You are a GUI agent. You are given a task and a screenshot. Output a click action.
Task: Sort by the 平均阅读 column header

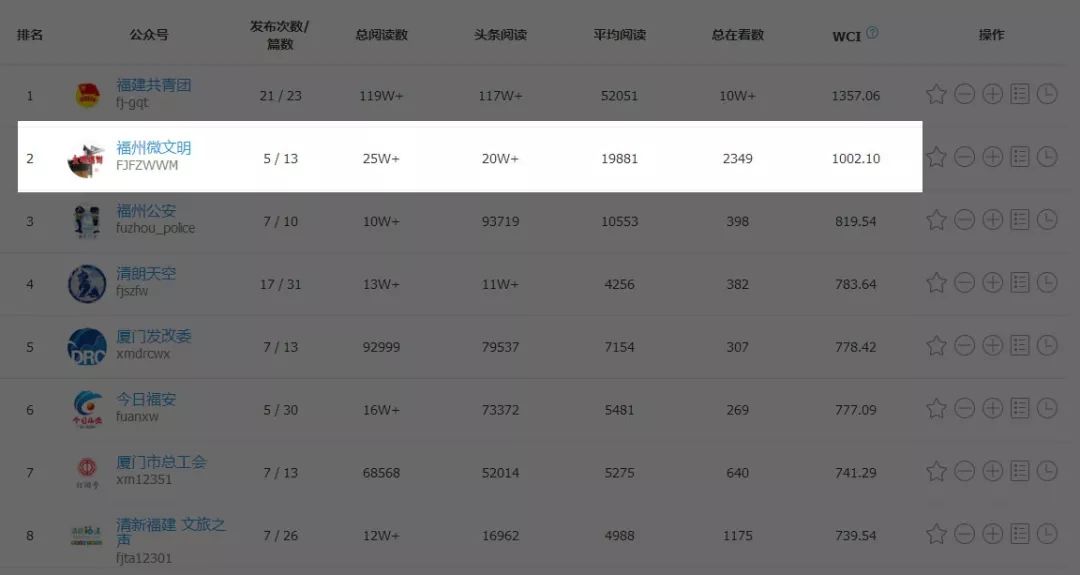tap(619, 34)
